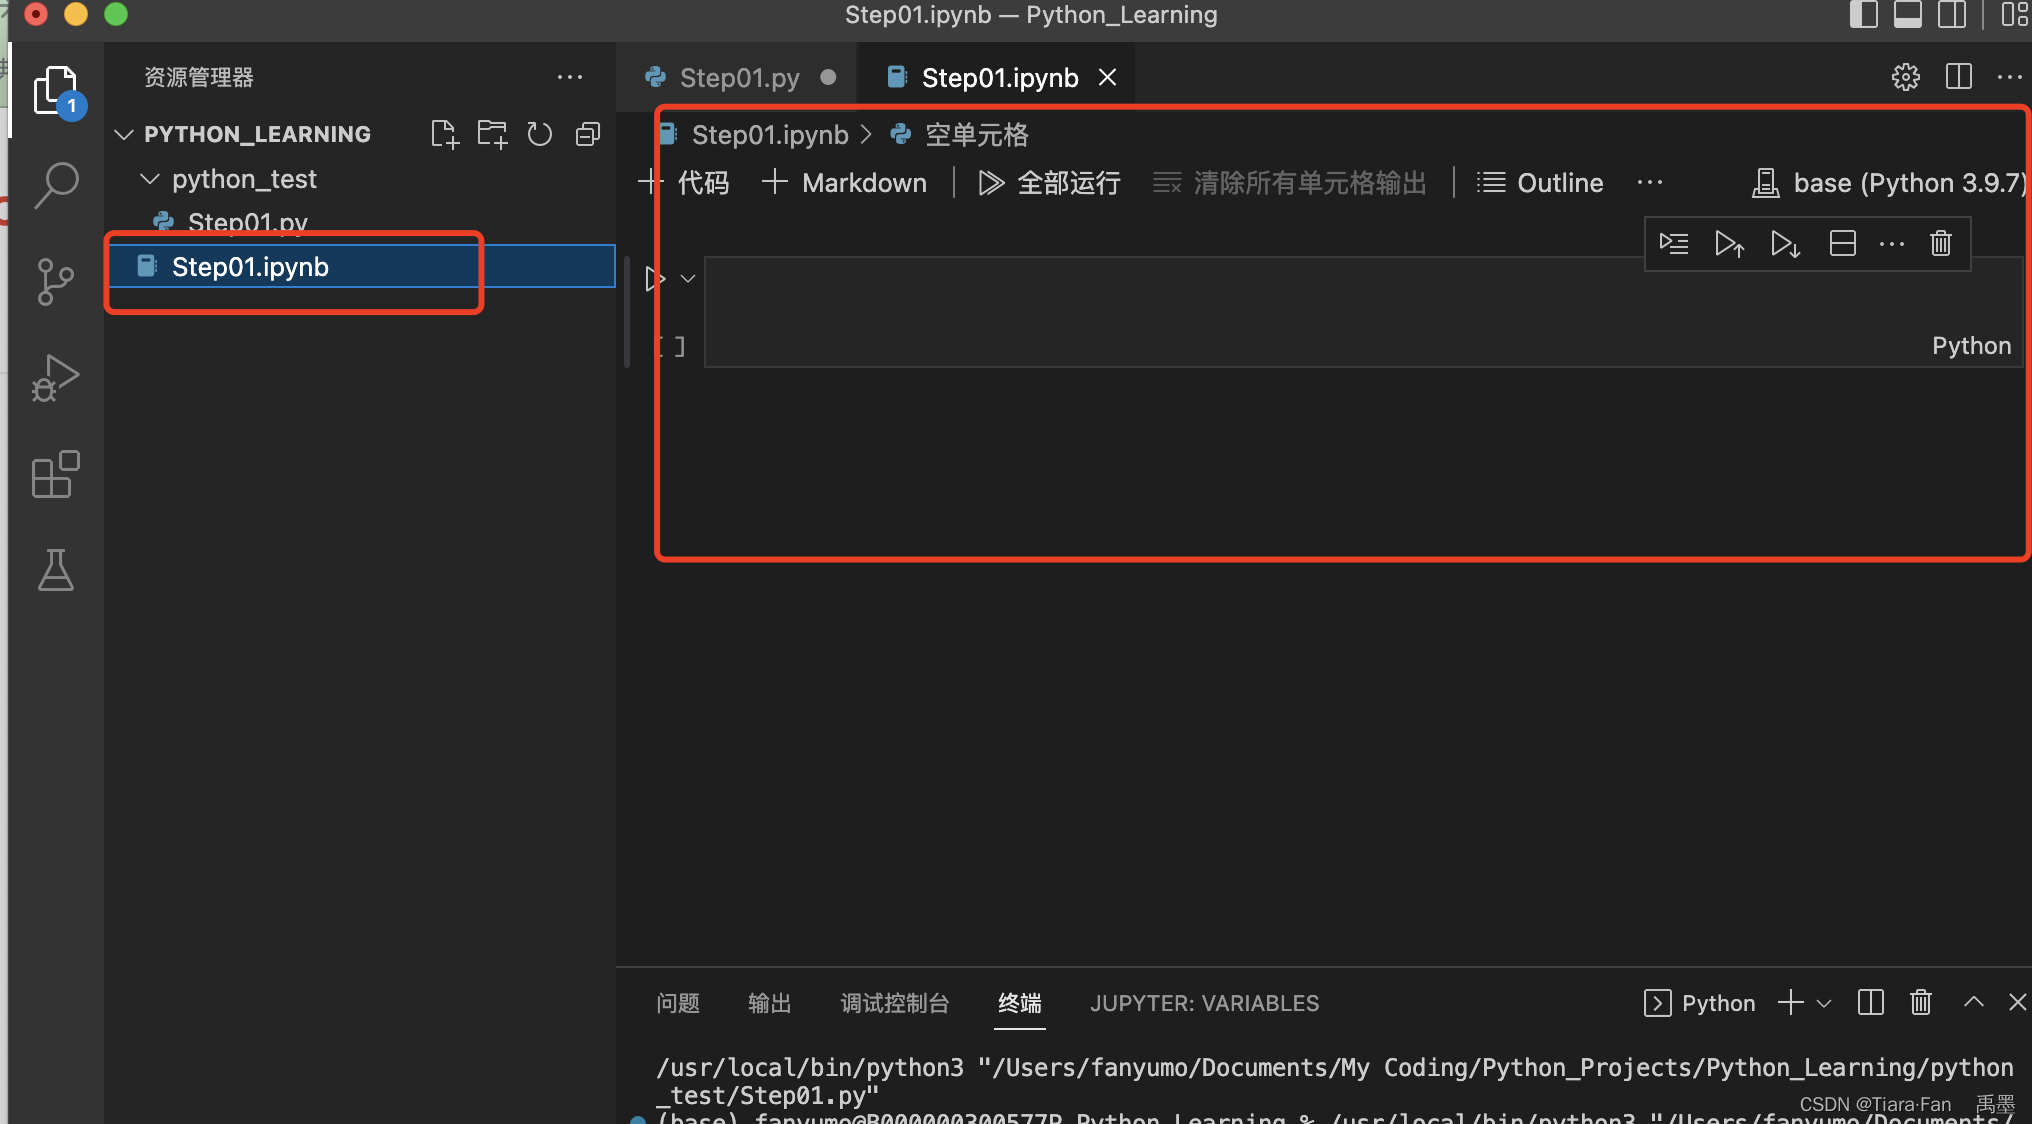2032x1124 pixels.
Task: Split the current notebook cell
Action: coord(1843,243)
